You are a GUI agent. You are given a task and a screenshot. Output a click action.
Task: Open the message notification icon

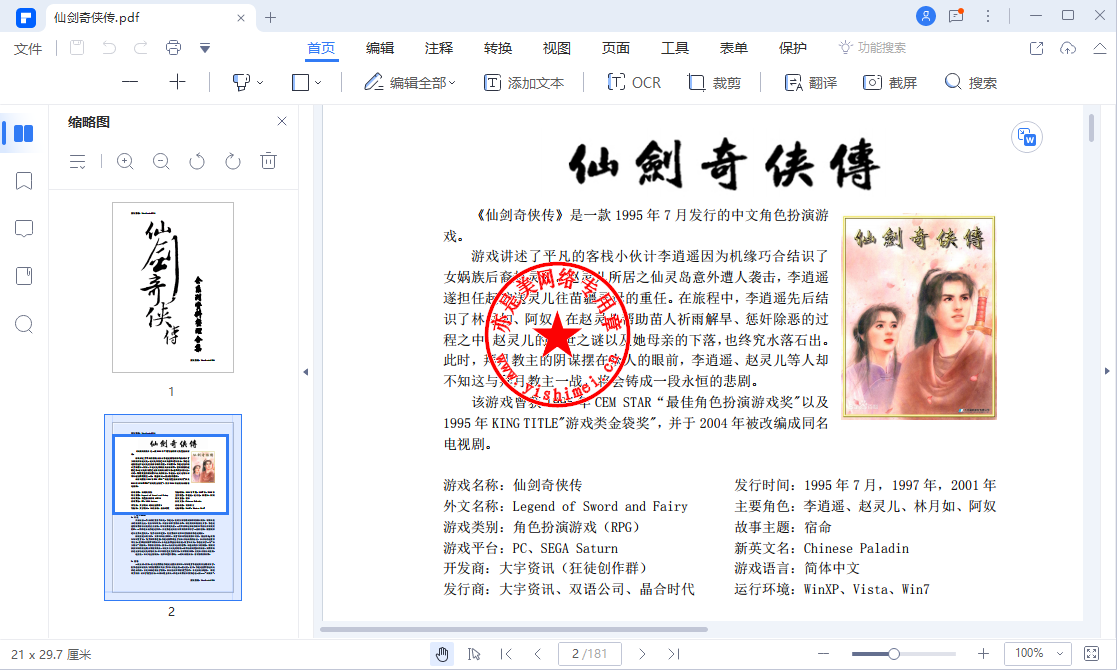(957, 16)
